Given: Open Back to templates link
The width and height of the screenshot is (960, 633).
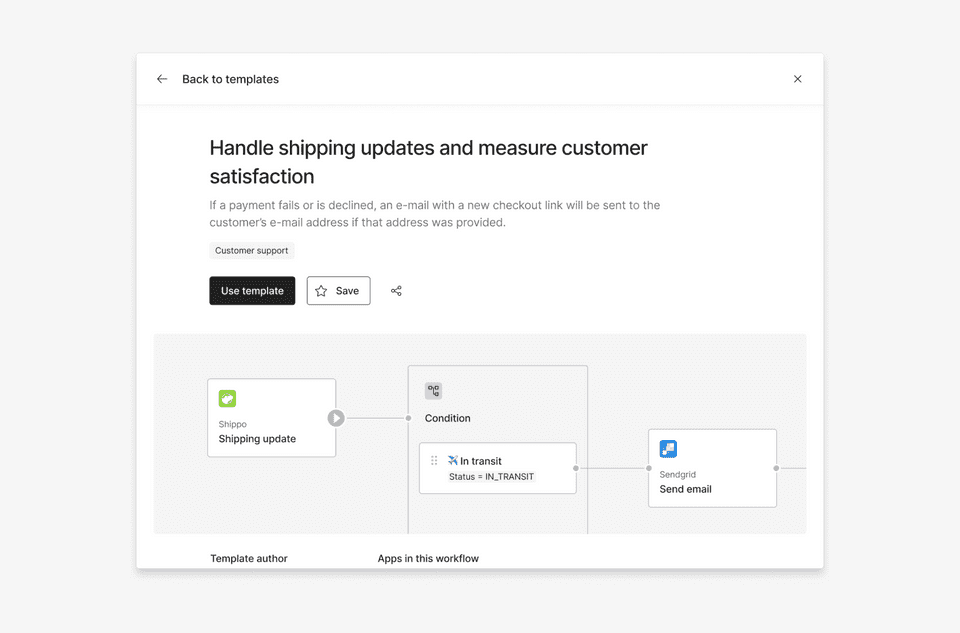Looking at the screenshot, I should point(230,79).
